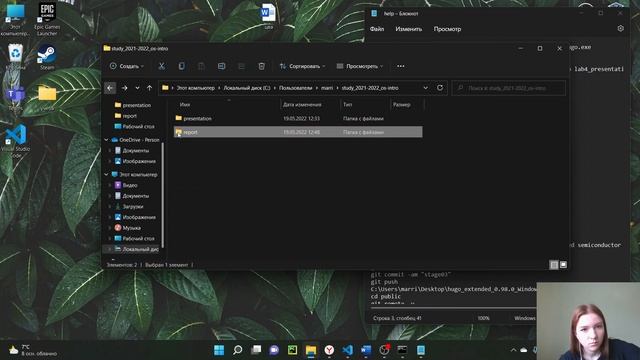Open the Просмотреть view dropdown
640x360 pixels.
pyautogui.click(x=360, y=66)
